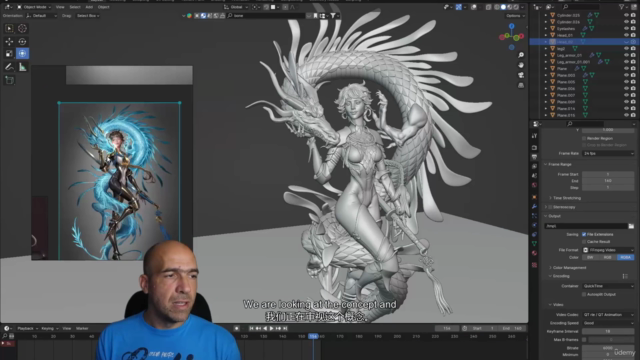The width and height of the screenshot is (640, 360).
Task: Hide Eyelashes object with its eye icon
Action: 626,29
